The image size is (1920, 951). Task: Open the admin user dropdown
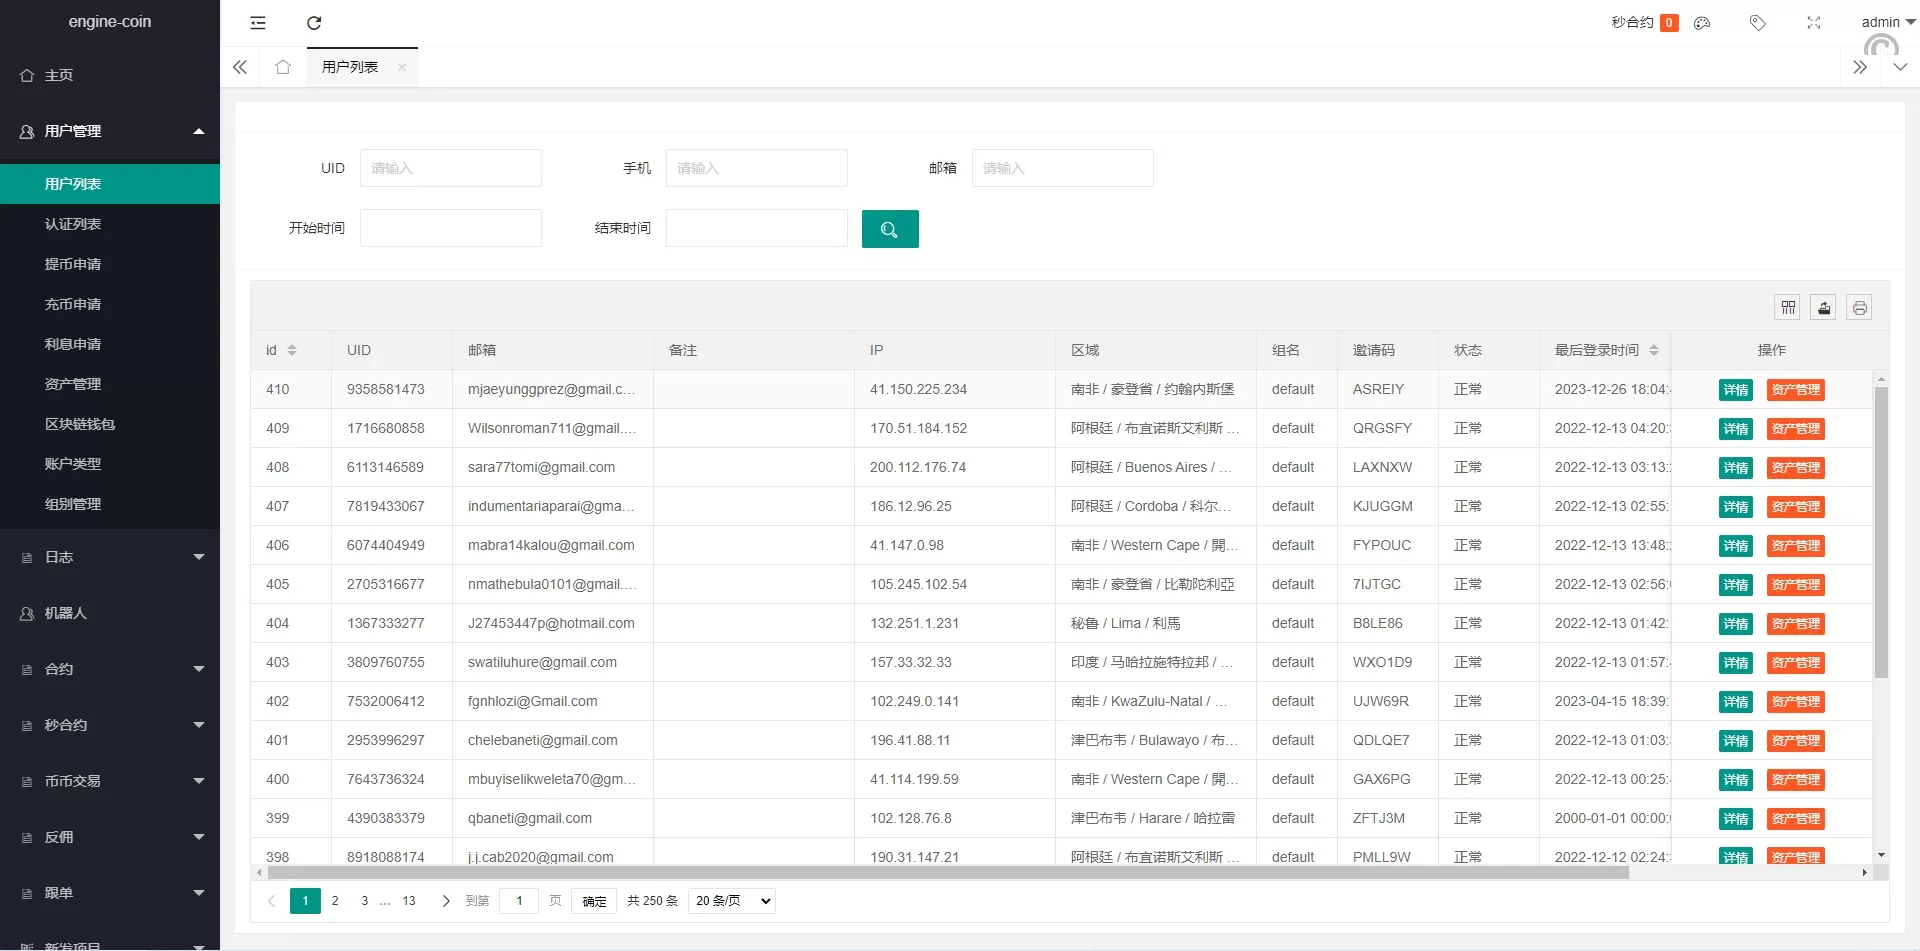[1886, 22]
